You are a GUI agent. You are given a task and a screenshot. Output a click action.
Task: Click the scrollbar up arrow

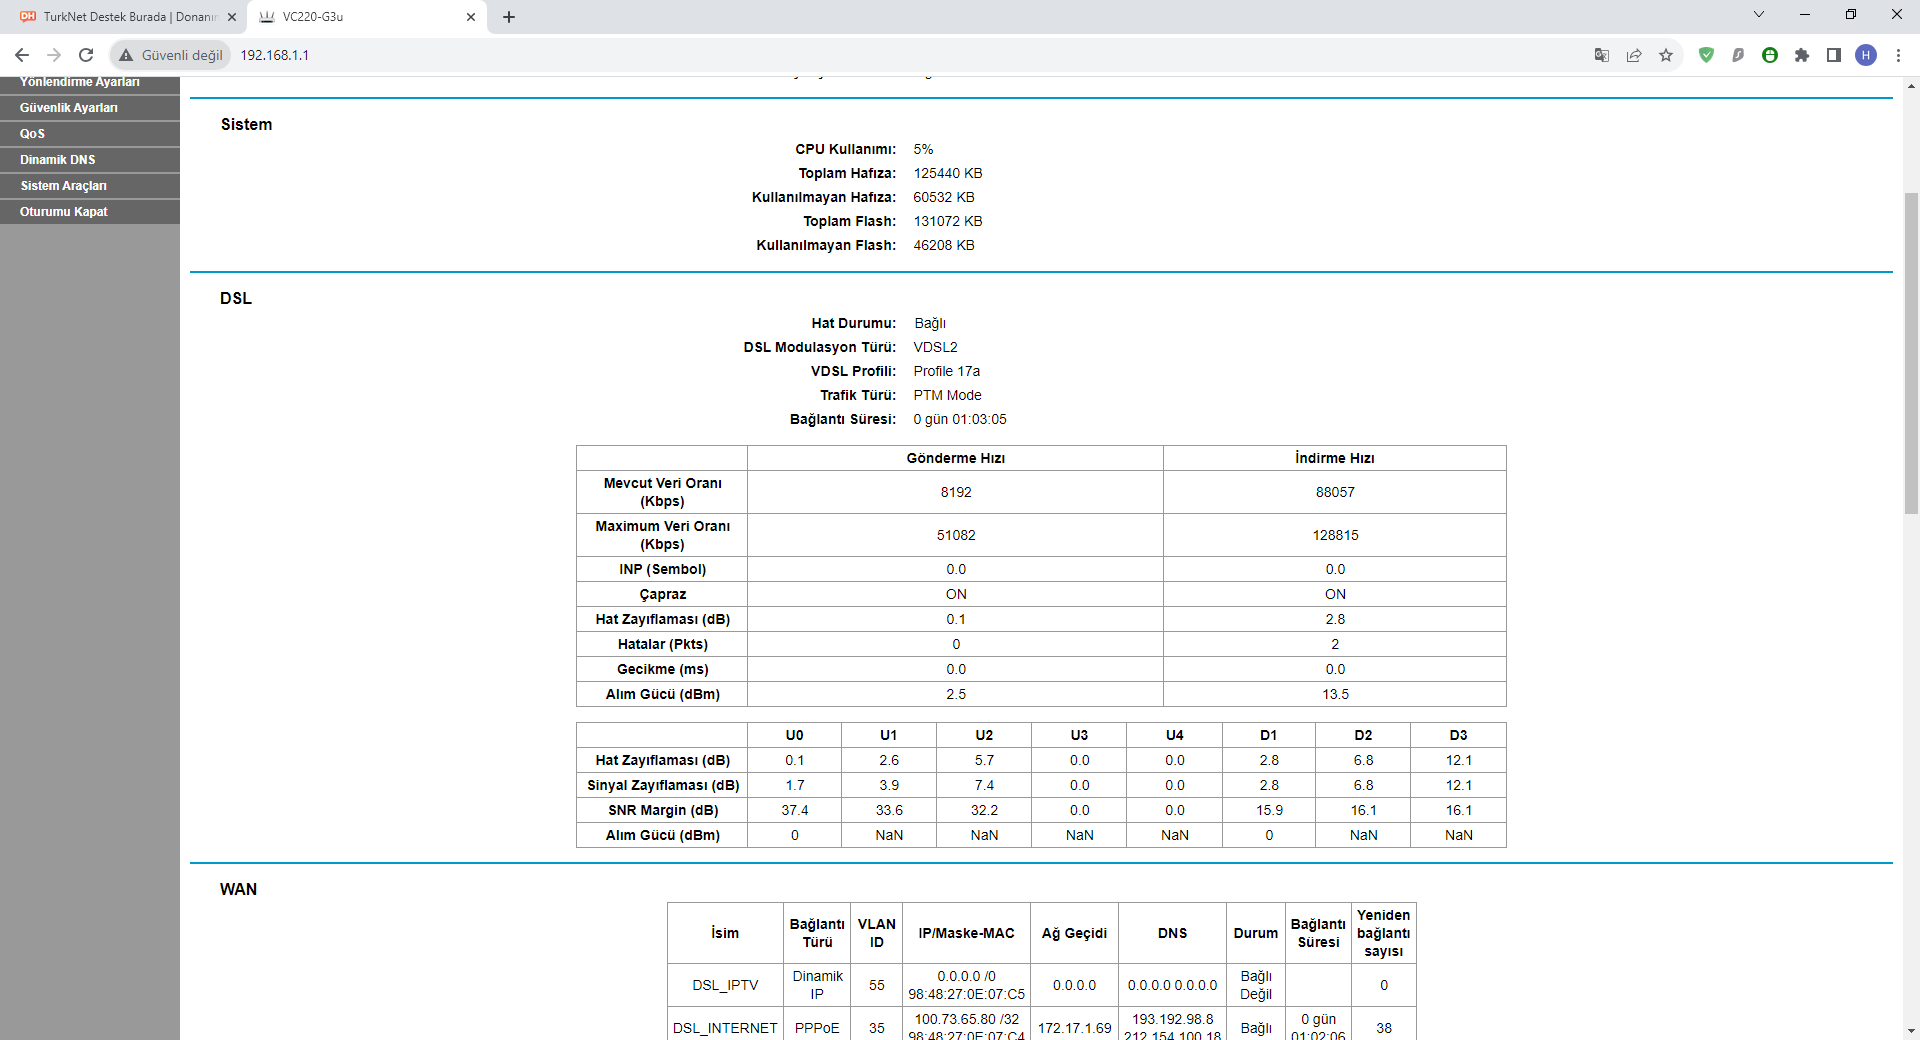pos(1911,86)
